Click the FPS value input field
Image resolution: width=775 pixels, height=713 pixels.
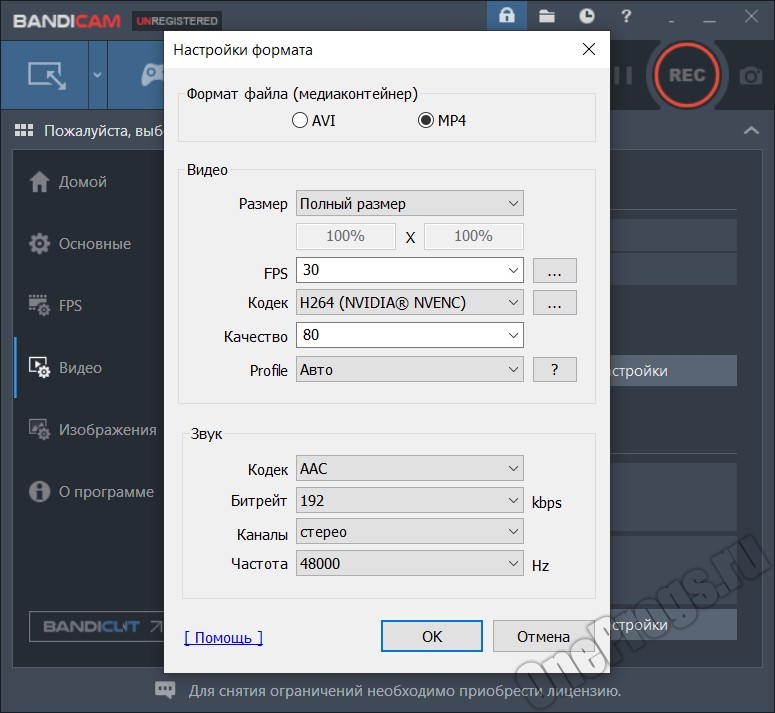[400, 270]
